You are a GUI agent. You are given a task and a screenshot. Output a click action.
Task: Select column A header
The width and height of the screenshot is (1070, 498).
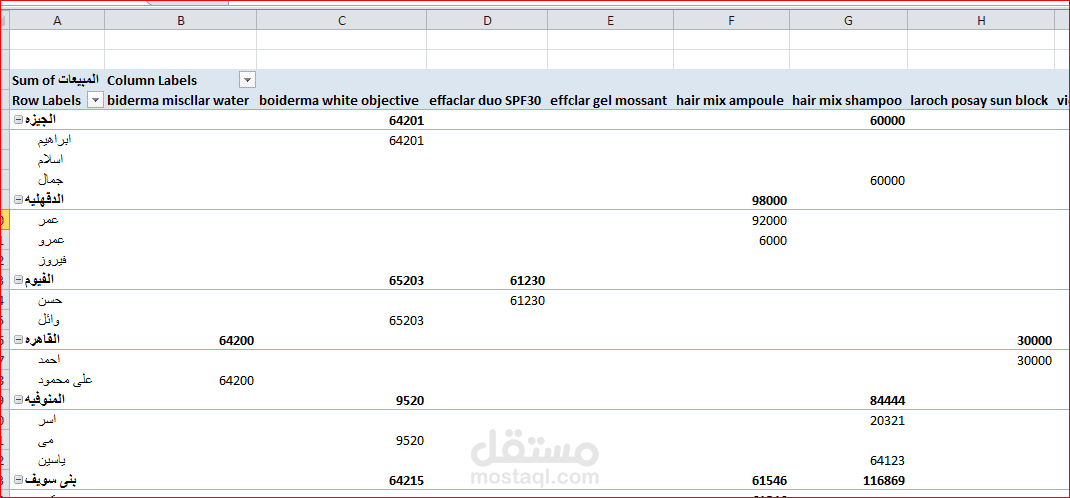tap(57, 20)
